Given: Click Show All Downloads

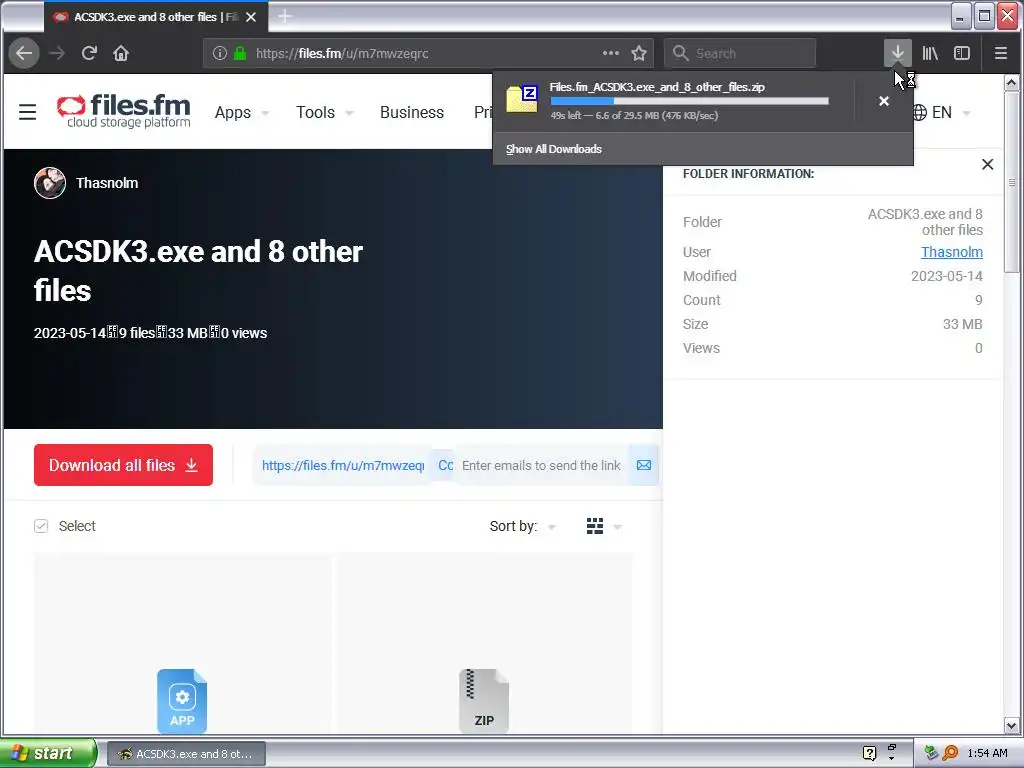Looking at the screenshot, I should point(554,149).
